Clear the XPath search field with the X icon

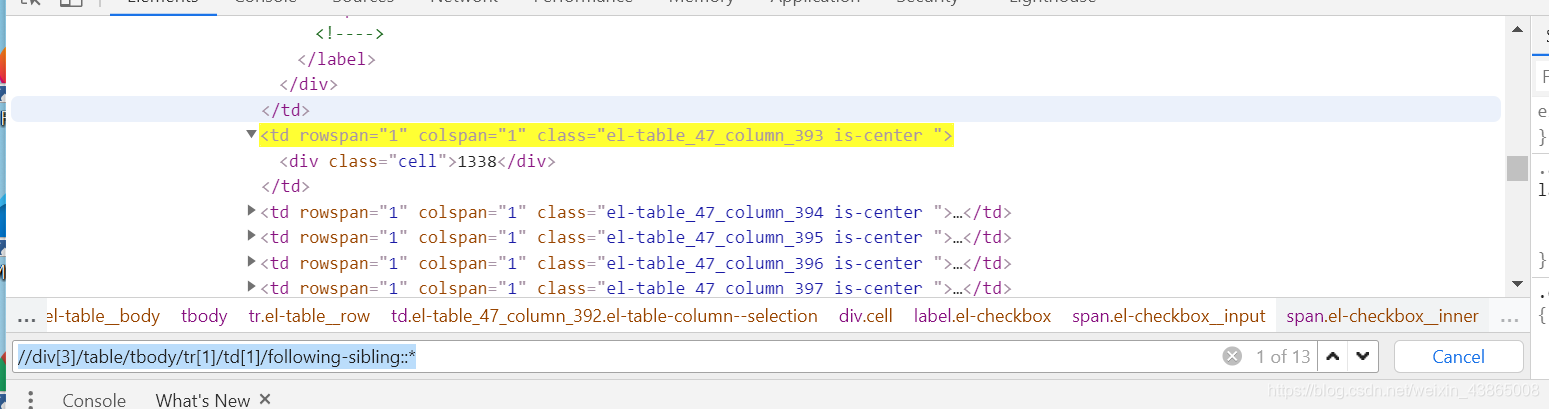(1232, 357)
